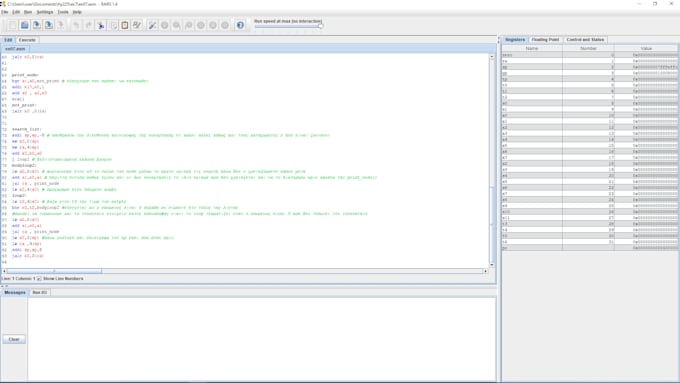The width and height of the screenshot is (680, 383).
Task: Create a new file with the New toolbar icon
Action: point(13,25)
